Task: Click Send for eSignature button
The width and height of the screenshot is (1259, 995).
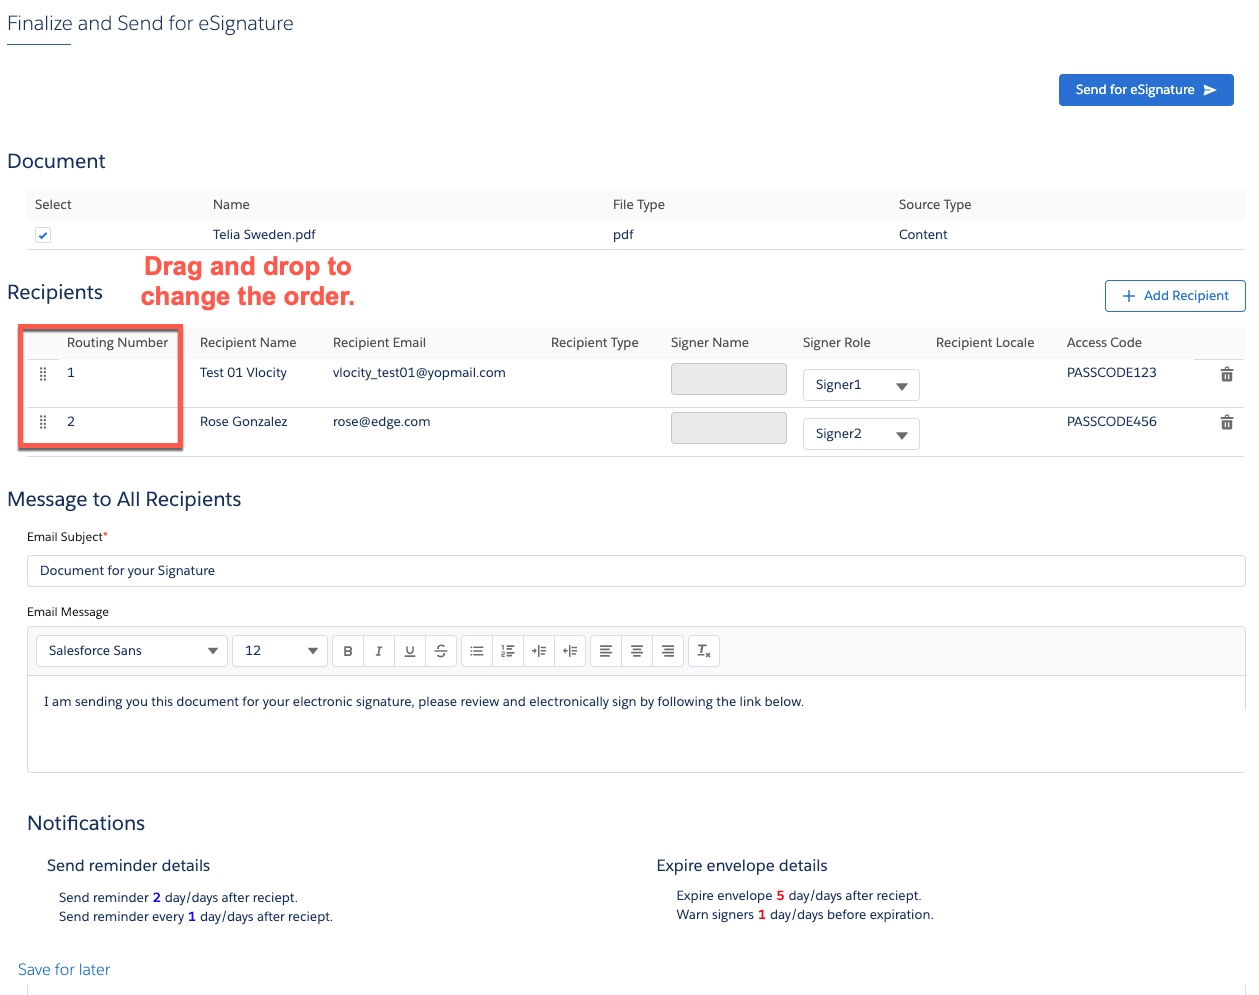Action: click(1146, 90)
